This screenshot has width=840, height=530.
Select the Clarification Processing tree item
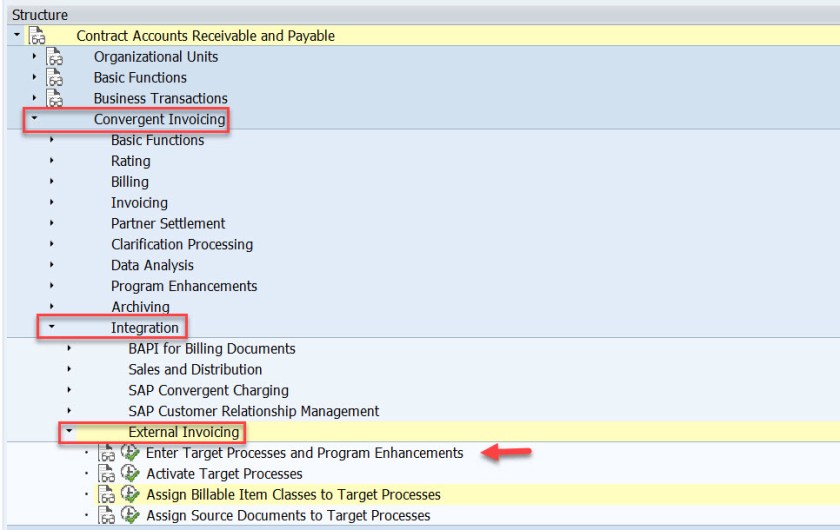click(181, 245)
